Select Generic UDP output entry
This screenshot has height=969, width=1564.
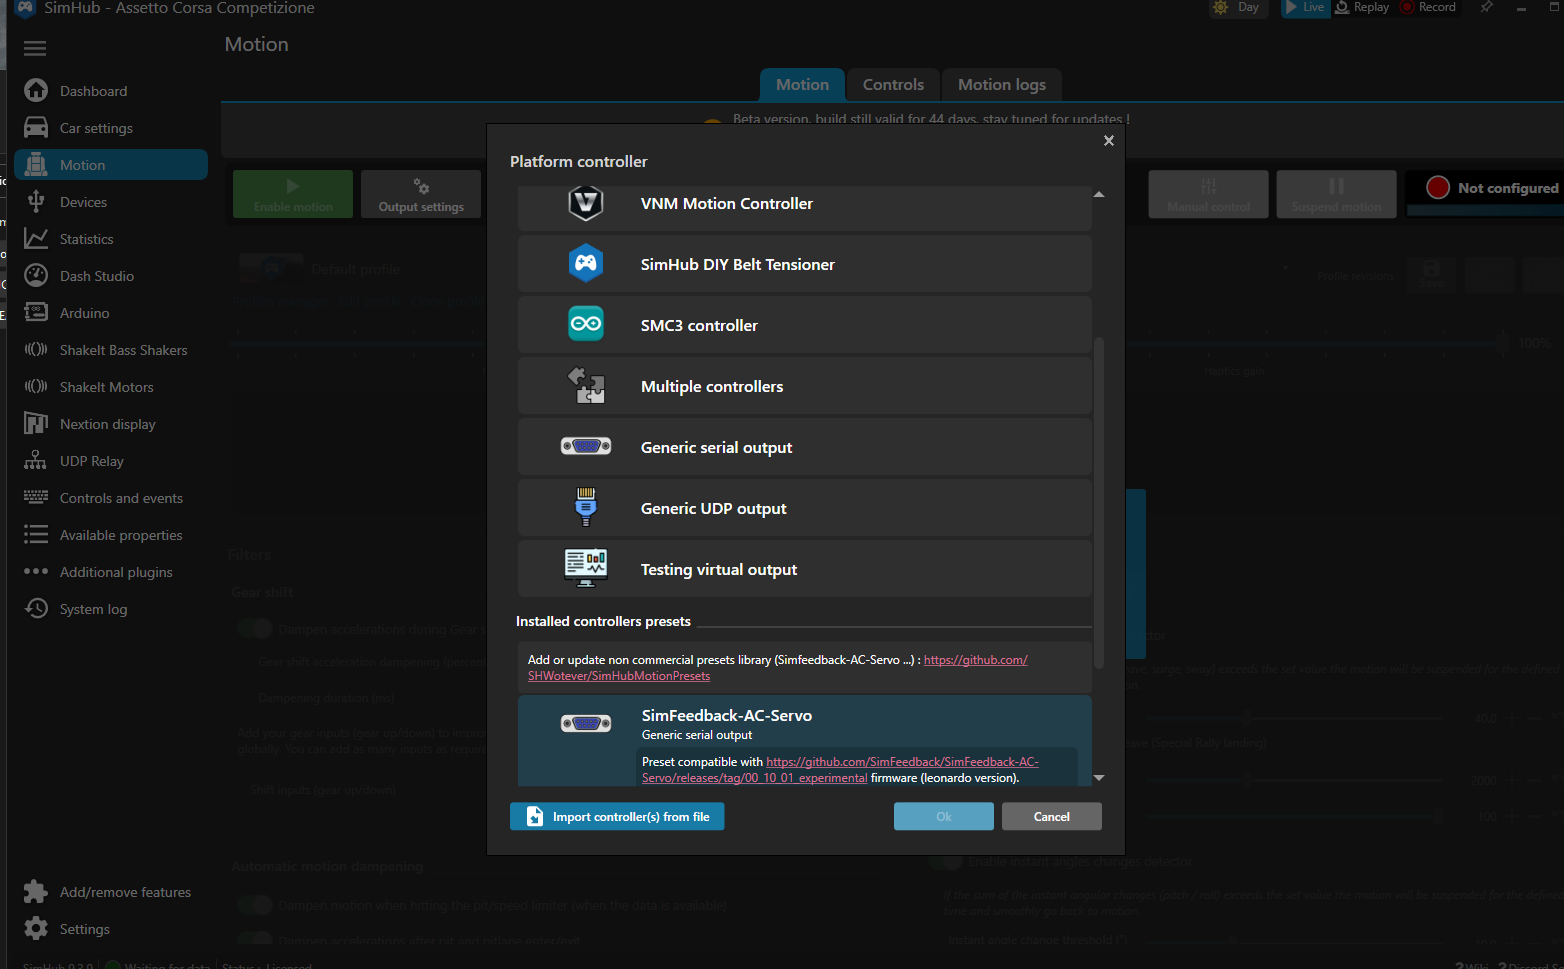[804, 508]
